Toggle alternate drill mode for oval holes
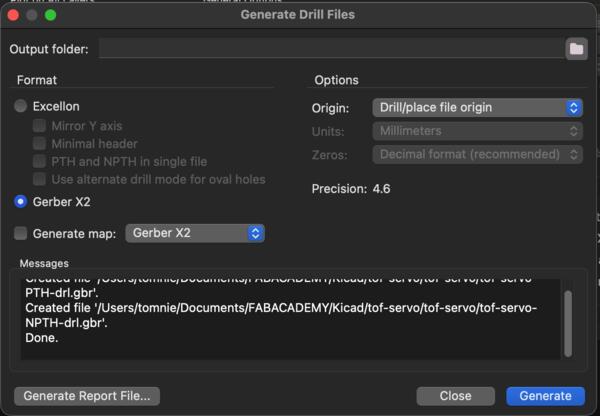600x416 pixels. [x=39, y=180]
